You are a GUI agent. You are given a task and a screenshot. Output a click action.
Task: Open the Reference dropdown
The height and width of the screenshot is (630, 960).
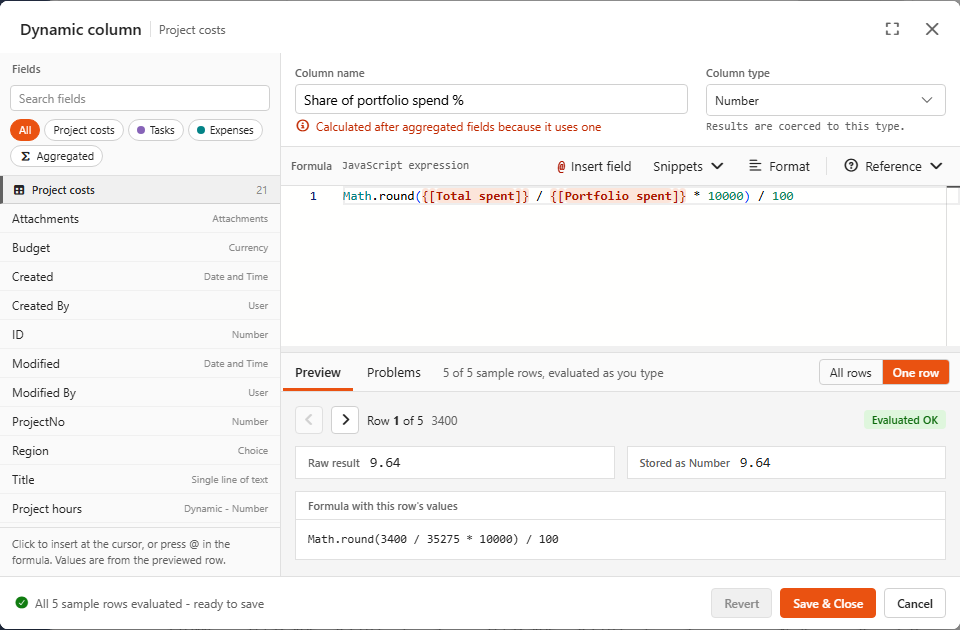click(893, 166)
